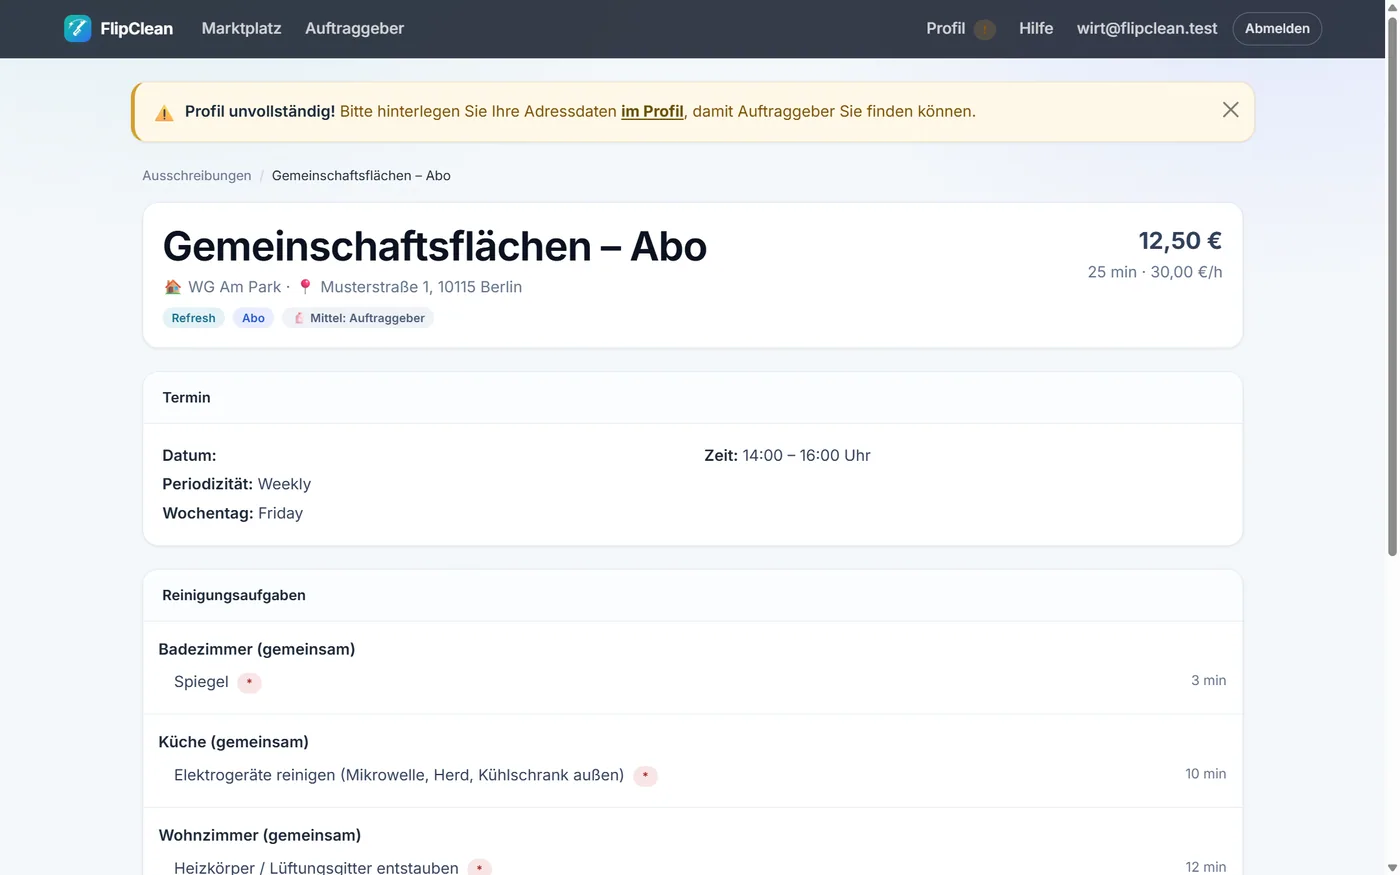Image resolution: width=1400 pixels, height=875 pixels.
Task: Click the '3 min' duration value
Action: [x=1209, y=680]
